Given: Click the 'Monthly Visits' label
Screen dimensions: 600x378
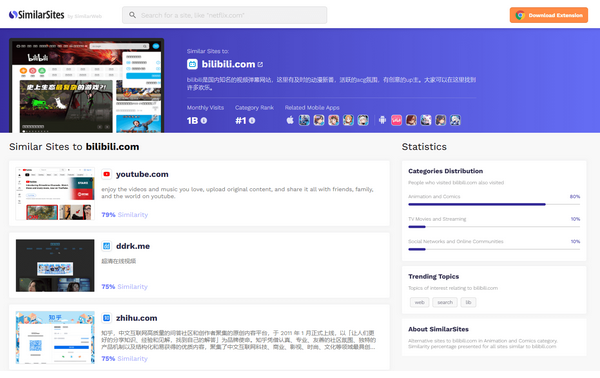Looking at the screenshot, I should click(x=205, y=108).
